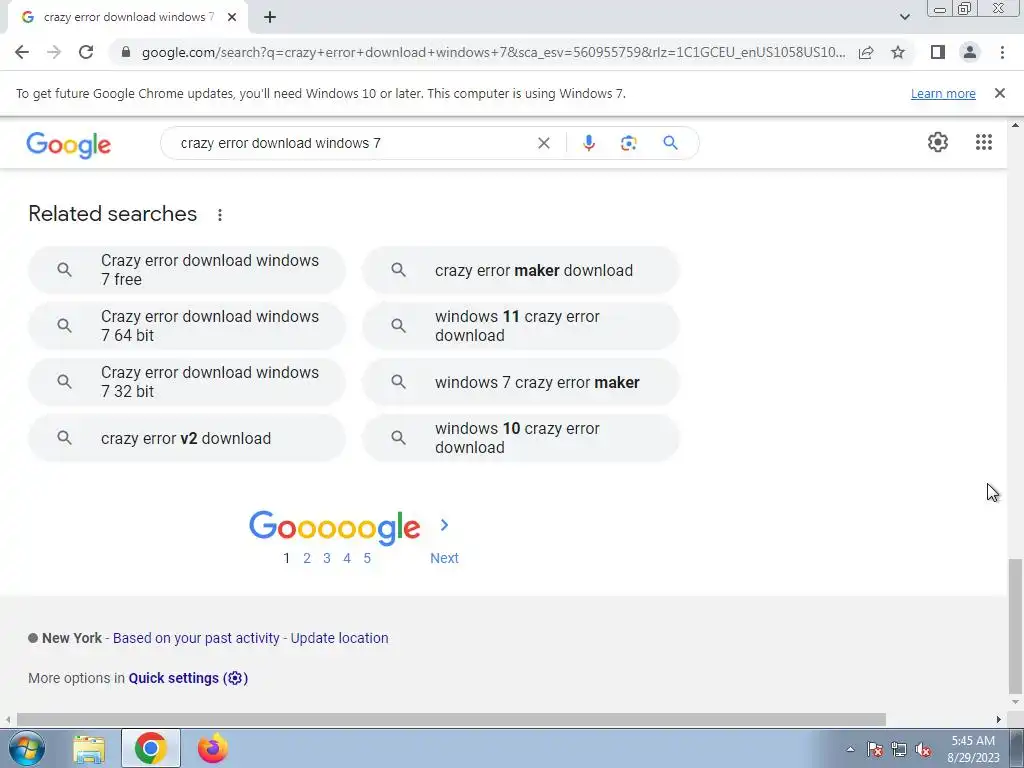Show hidden system tray icons
Screen dimensions: 1024x768
point(850,749)
